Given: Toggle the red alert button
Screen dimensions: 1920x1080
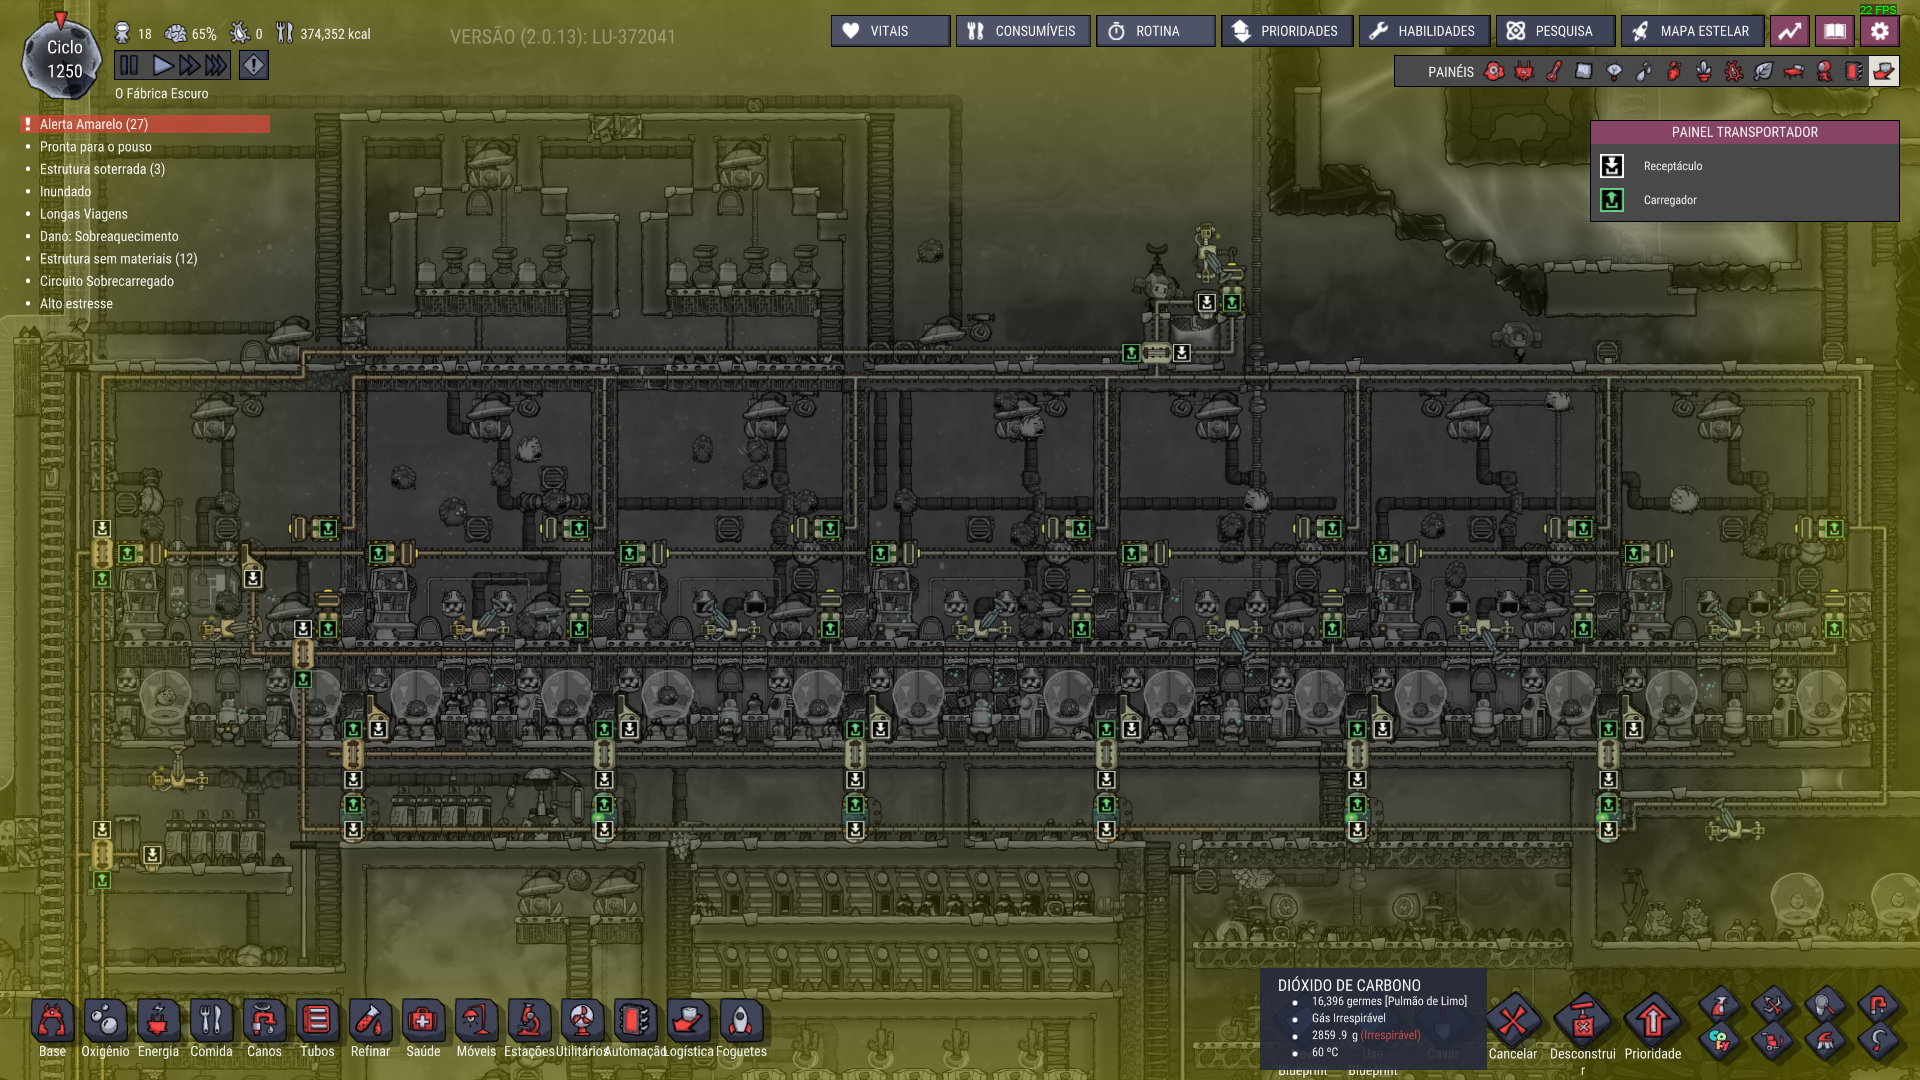Looking at the screenshot, I should click(x=254, y=66).
